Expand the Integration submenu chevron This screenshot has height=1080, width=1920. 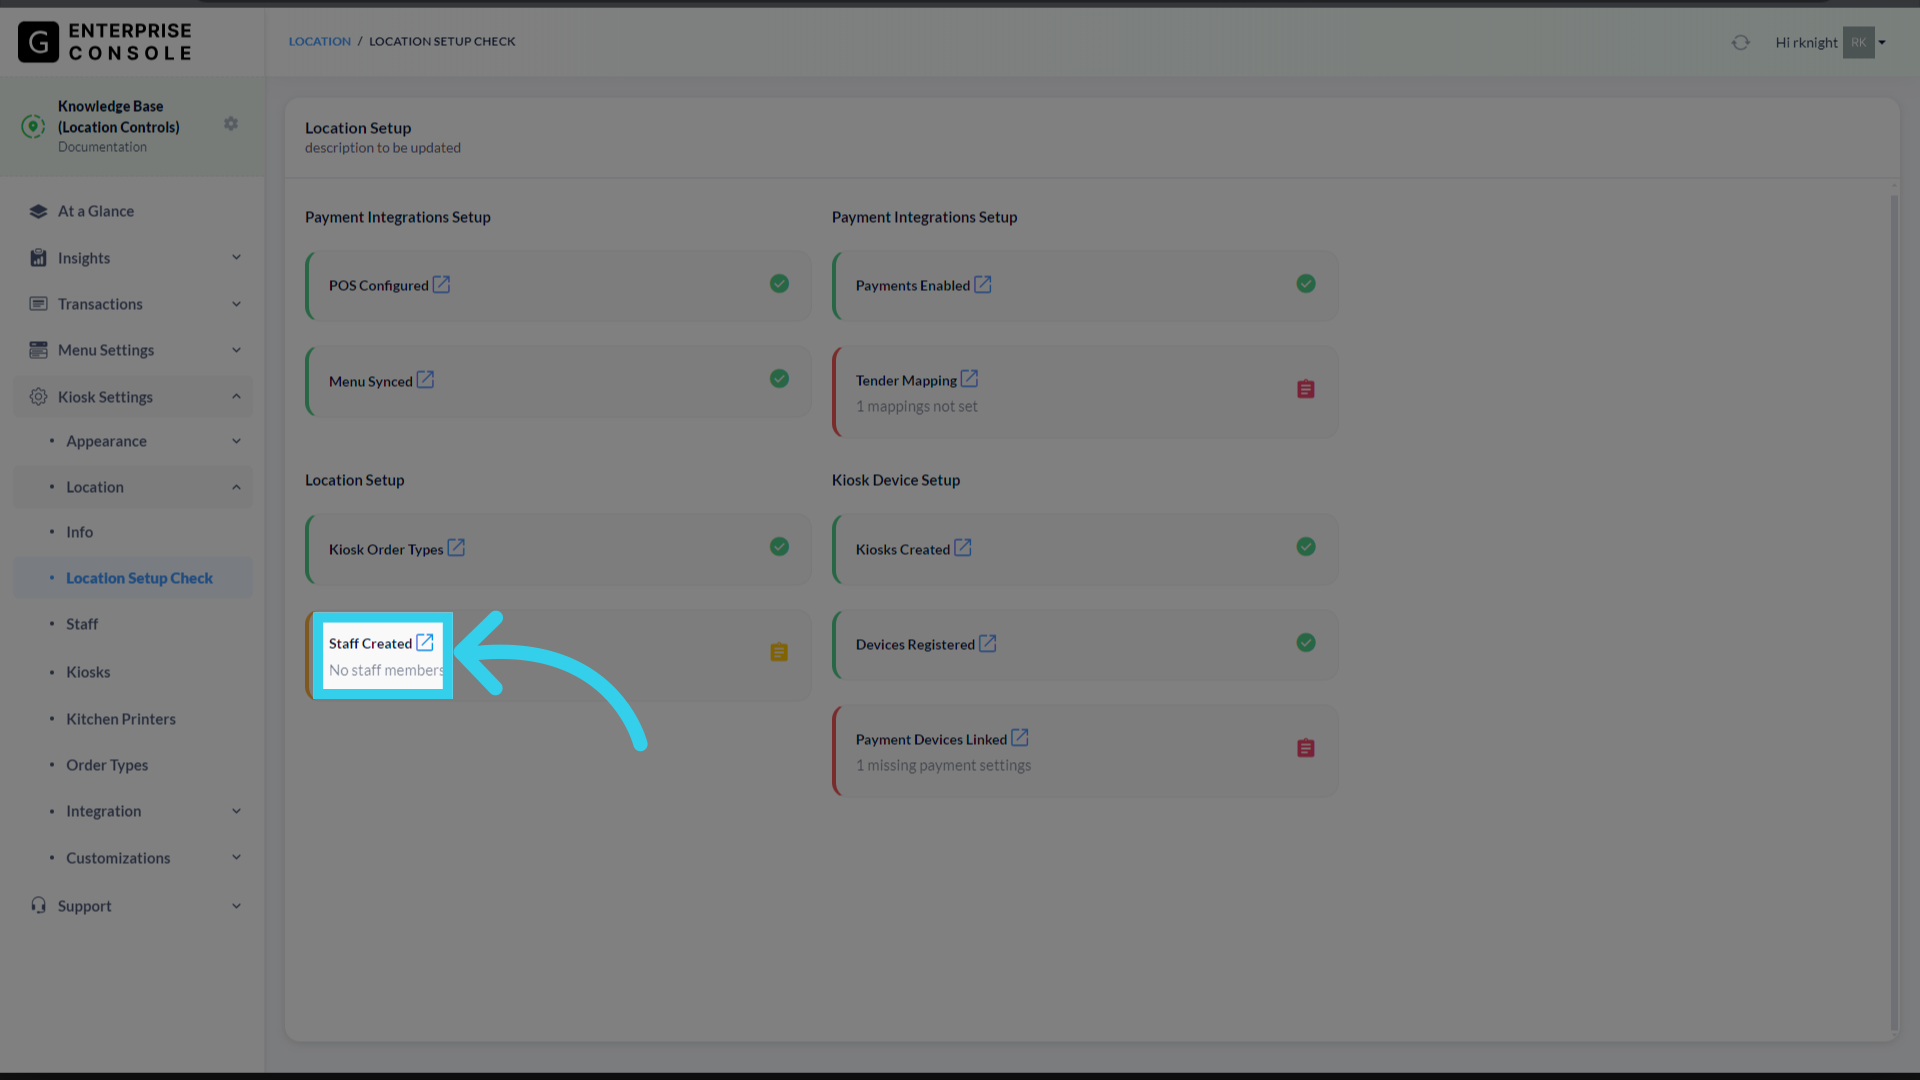pos(237,811)
